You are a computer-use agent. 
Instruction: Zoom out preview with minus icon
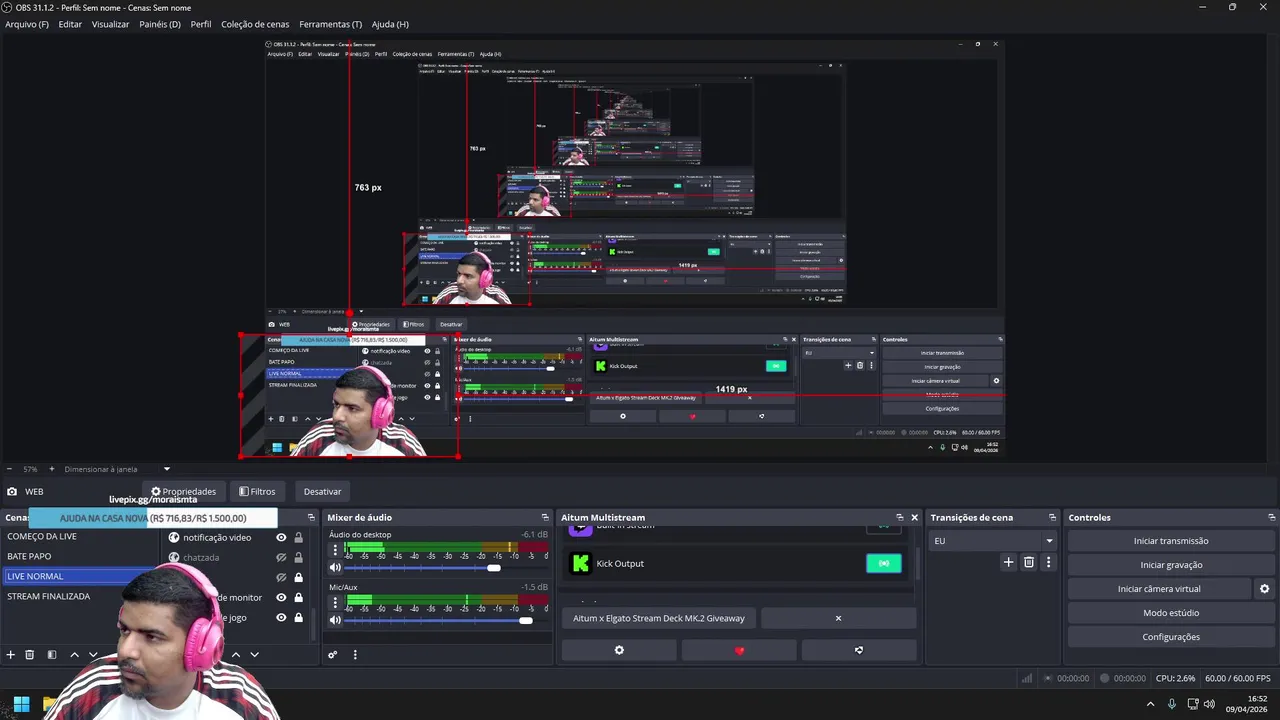[10, 469]
